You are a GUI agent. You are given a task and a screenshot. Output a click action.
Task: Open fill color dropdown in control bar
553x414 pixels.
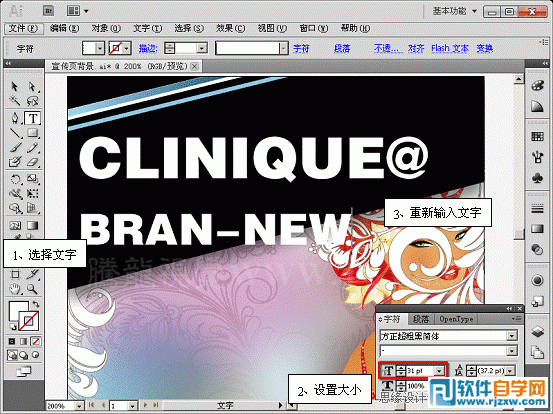point(100,48)
